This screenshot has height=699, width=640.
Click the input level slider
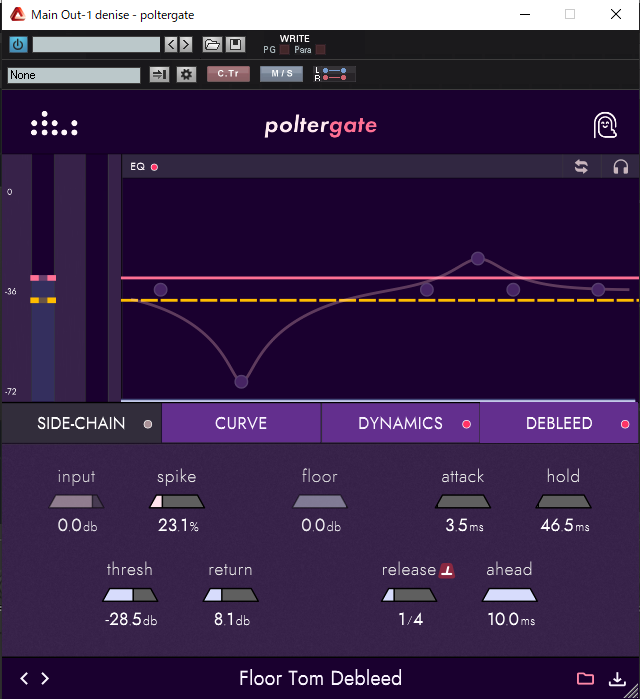76,502
